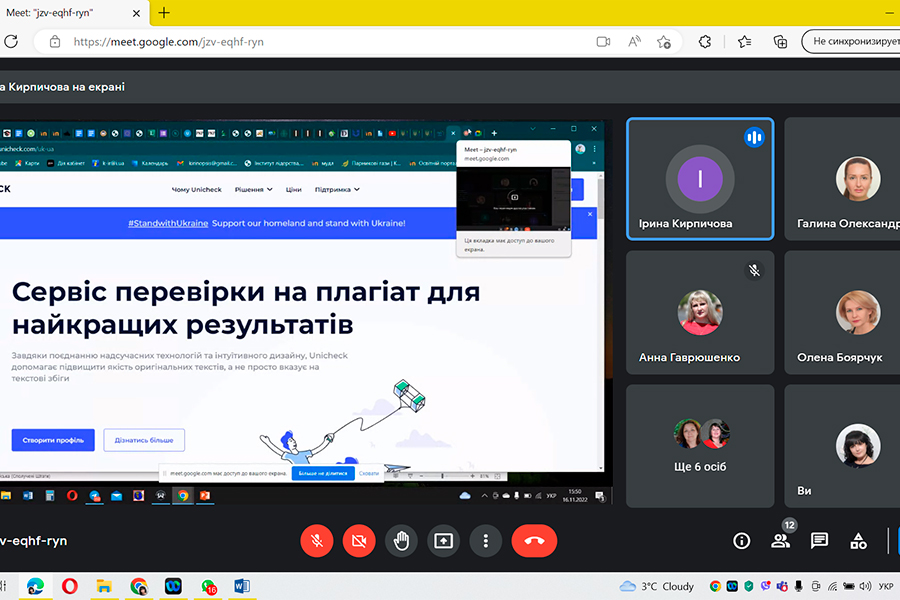Image resolution: width=900 pixels, height=600 pixels.
Task: Open the WhatsApp icon with 16 badge
Action: pos(208,586)
